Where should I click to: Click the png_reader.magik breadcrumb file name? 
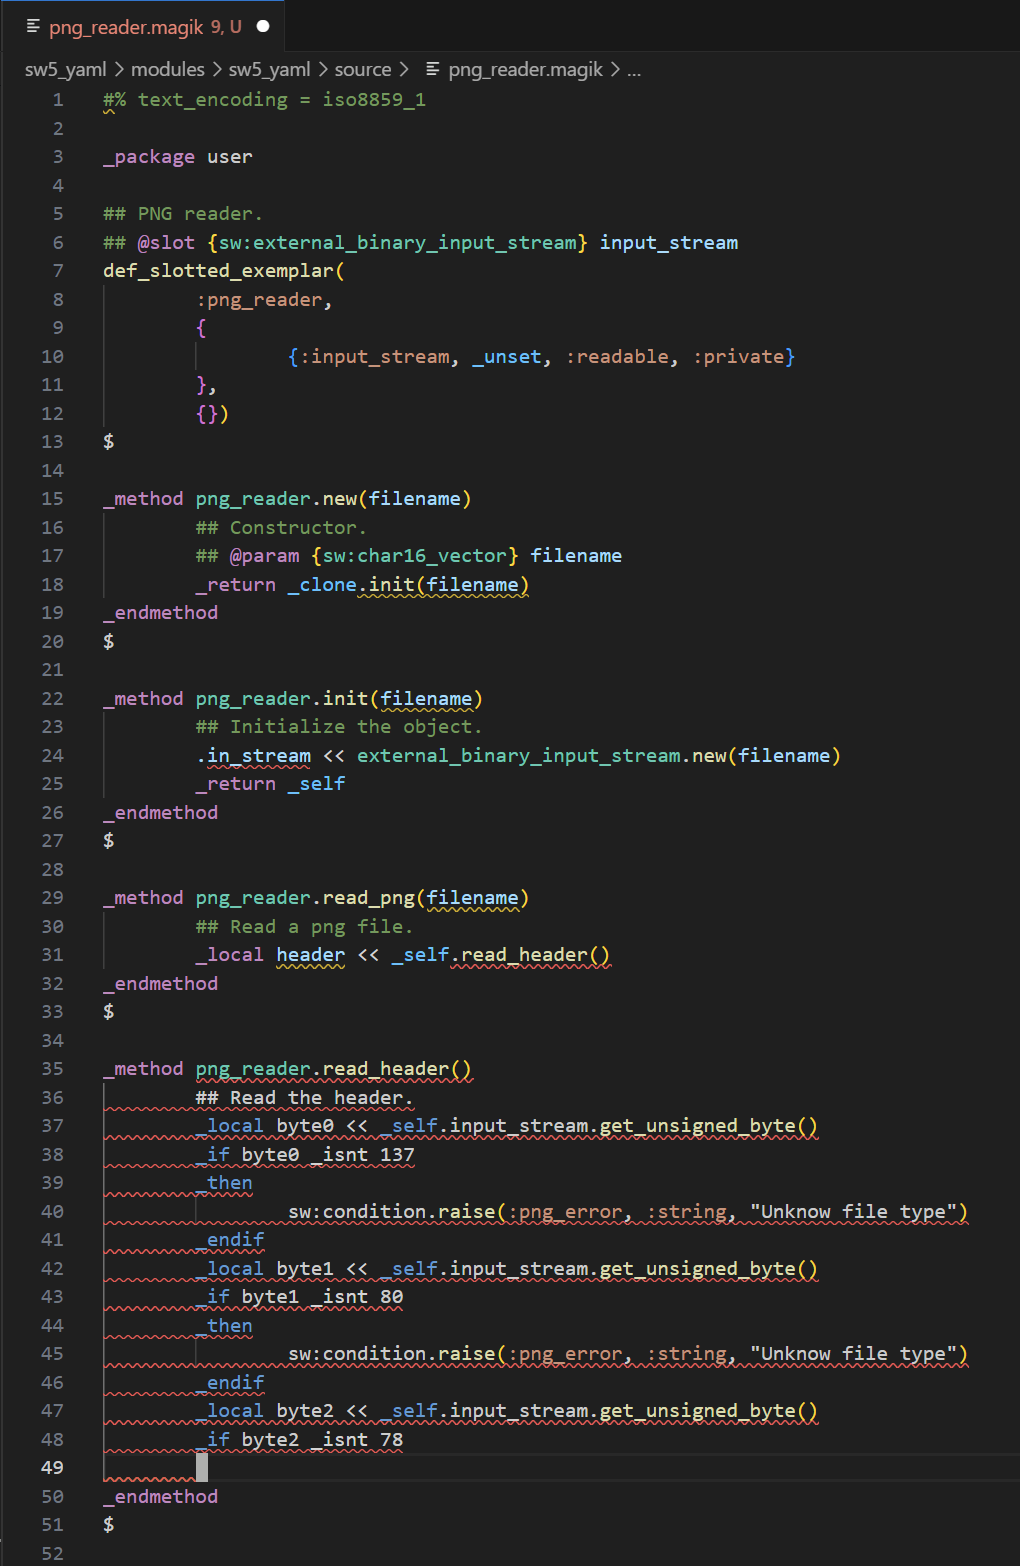point(525,70)
